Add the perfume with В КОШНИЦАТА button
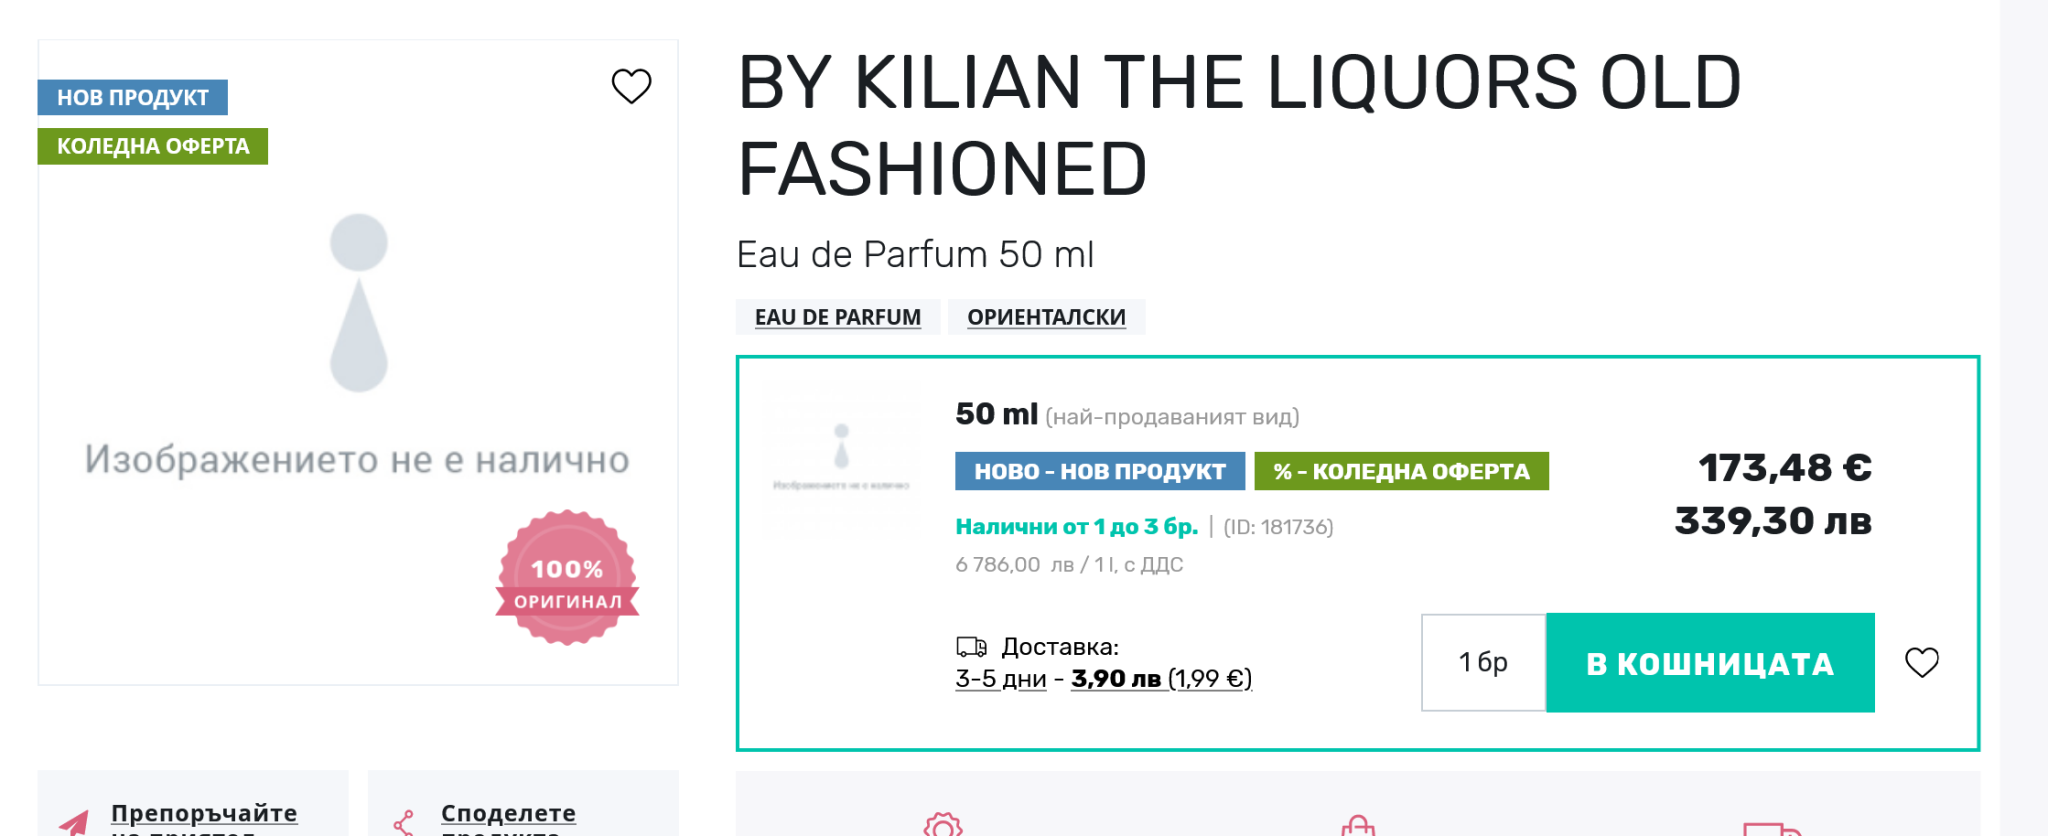 [1710, 663]
